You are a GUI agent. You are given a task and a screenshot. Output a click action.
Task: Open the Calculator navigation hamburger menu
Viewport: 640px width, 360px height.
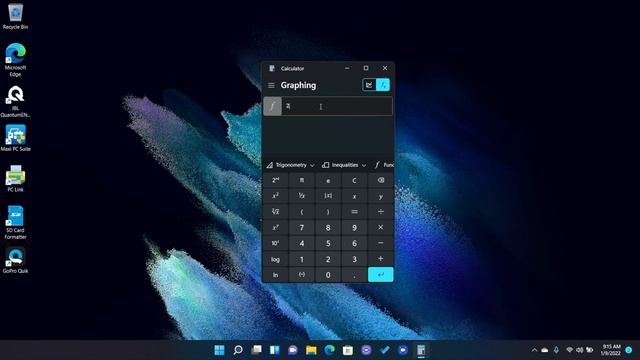(271, 85)
